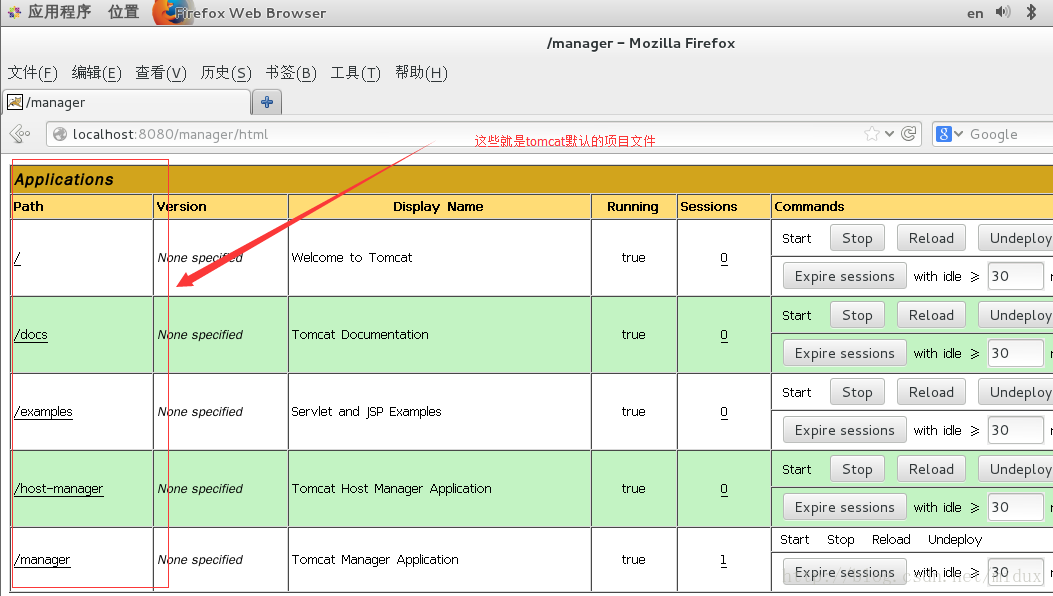Image resolution: width=1053 pixels, height=596 pixels.
Task: Click the Firefox logo in top panel
Action: pos(172,13)
